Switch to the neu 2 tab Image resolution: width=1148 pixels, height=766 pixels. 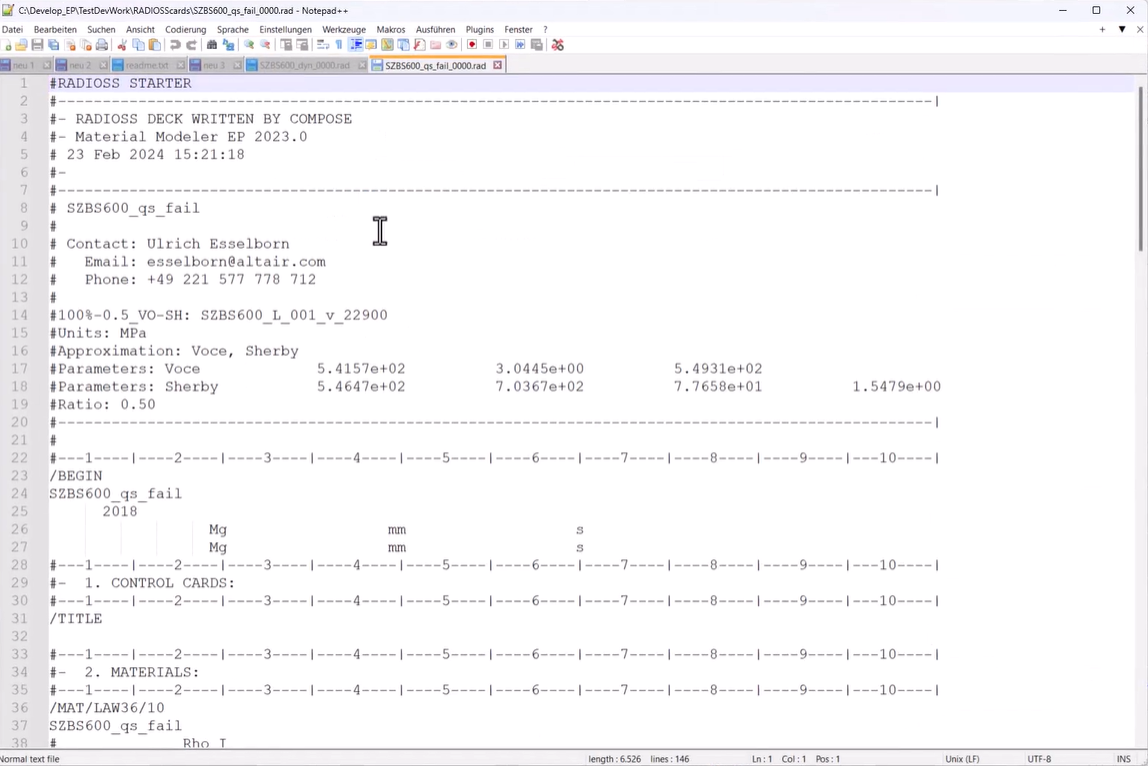pyautogui.click(x=79, y=65)
